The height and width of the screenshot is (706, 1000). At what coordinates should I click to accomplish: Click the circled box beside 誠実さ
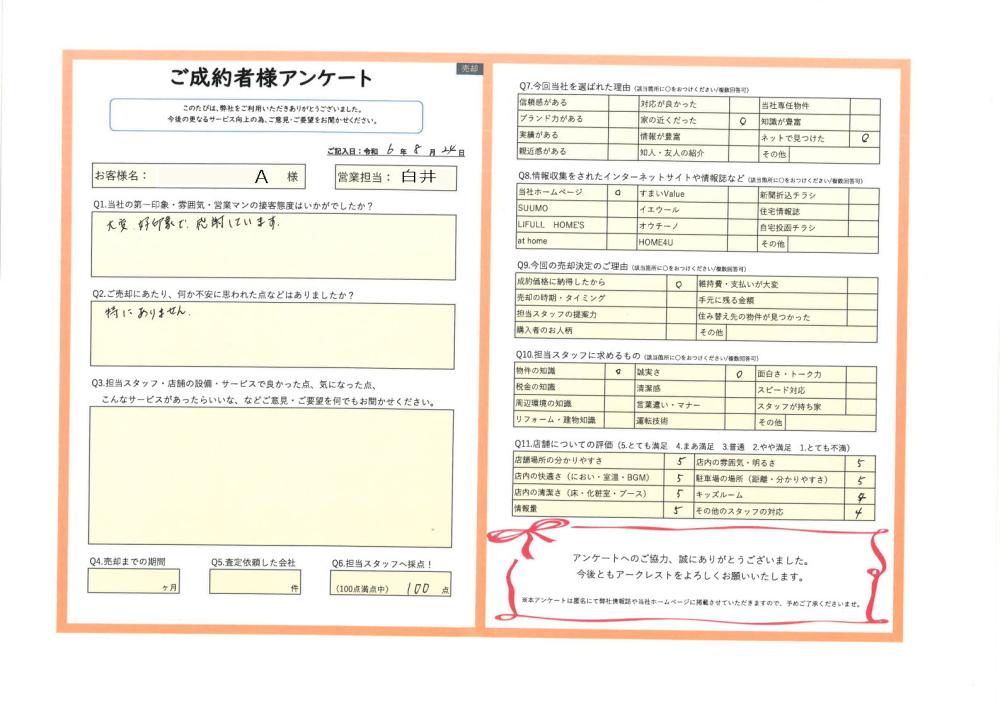click(738, 373)
